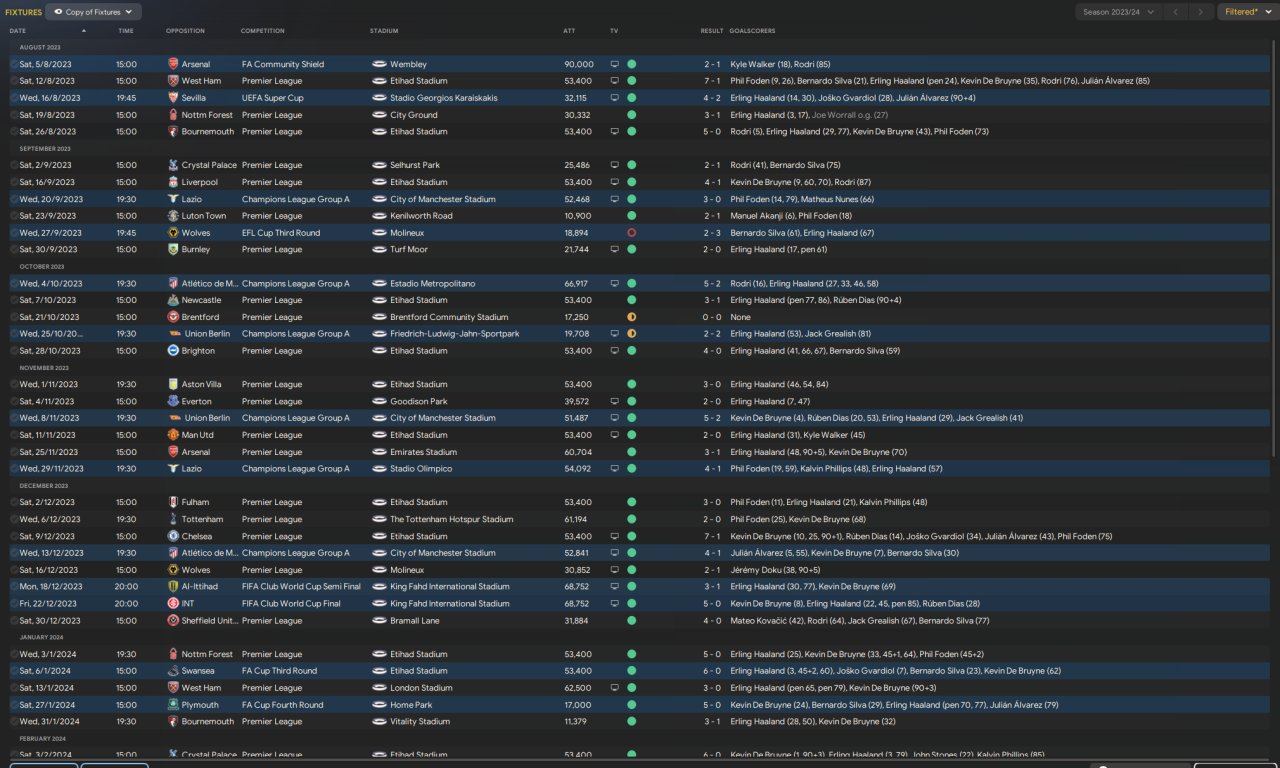
Task: Click the red loss indicator on the Wolves EFL Cup row
Action: 632,233
